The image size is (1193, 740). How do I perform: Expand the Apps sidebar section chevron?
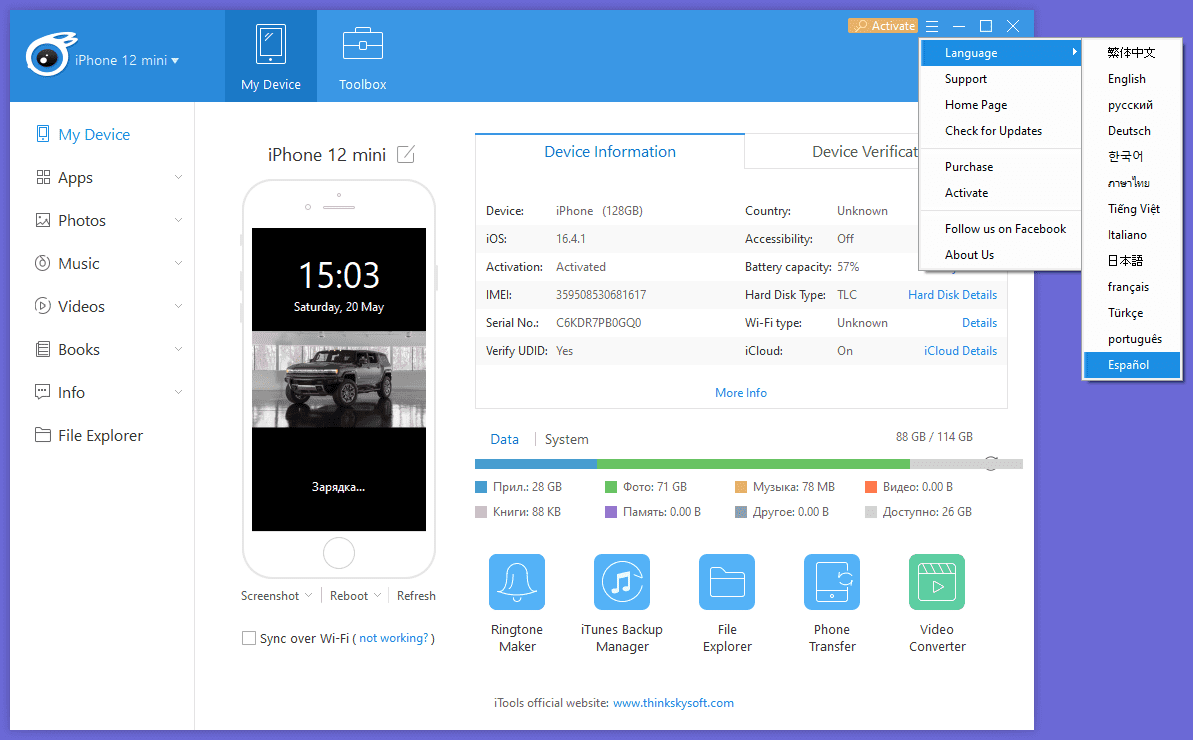click(x=178, y=177)
